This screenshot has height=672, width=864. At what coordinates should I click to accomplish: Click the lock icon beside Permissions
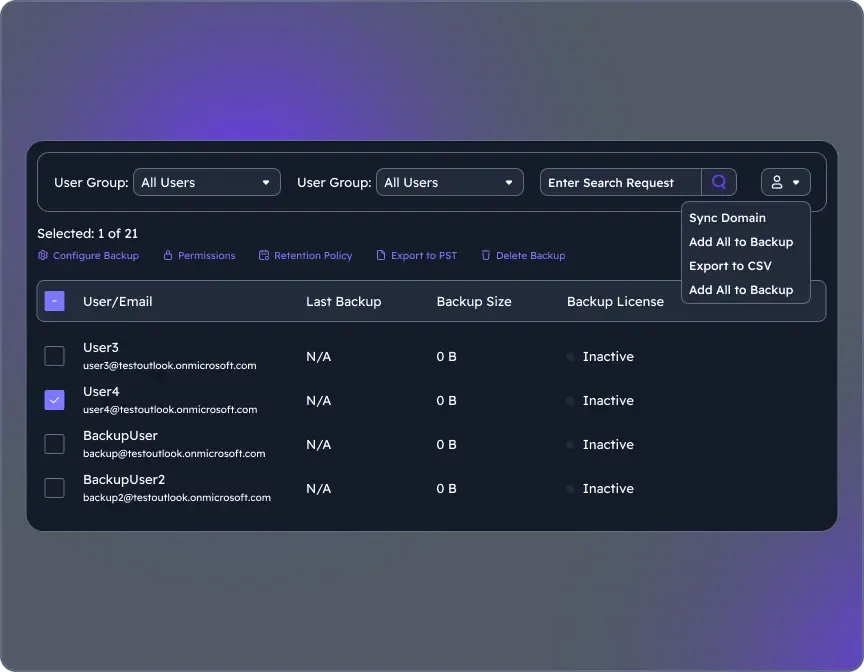pyautogui.click(x=168, y=256)
